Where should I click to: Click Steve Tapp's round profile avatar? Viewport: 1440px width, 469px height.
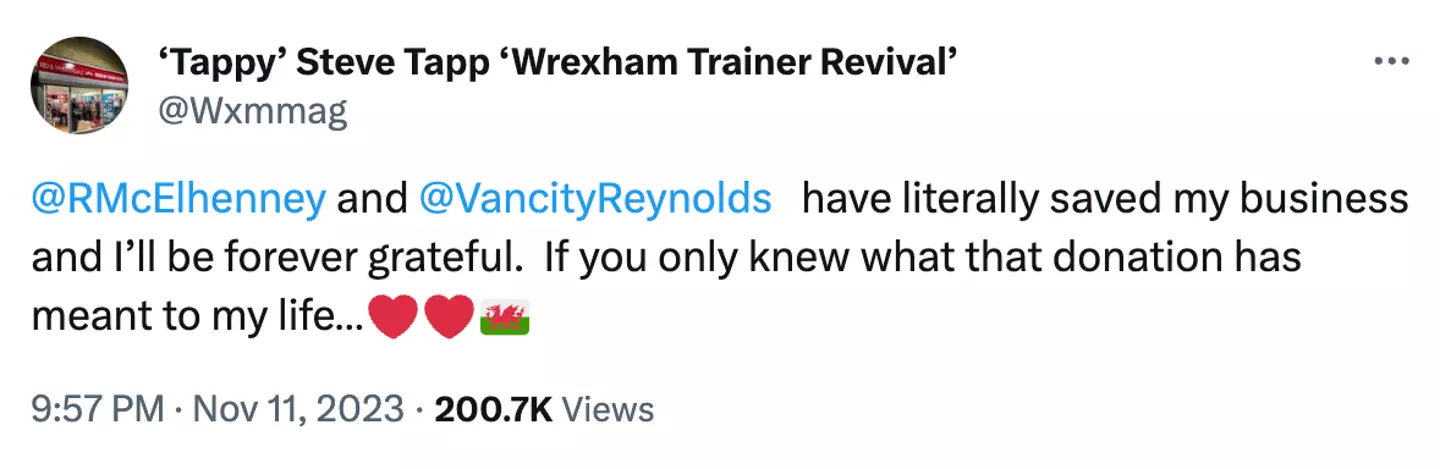point(79,86)
